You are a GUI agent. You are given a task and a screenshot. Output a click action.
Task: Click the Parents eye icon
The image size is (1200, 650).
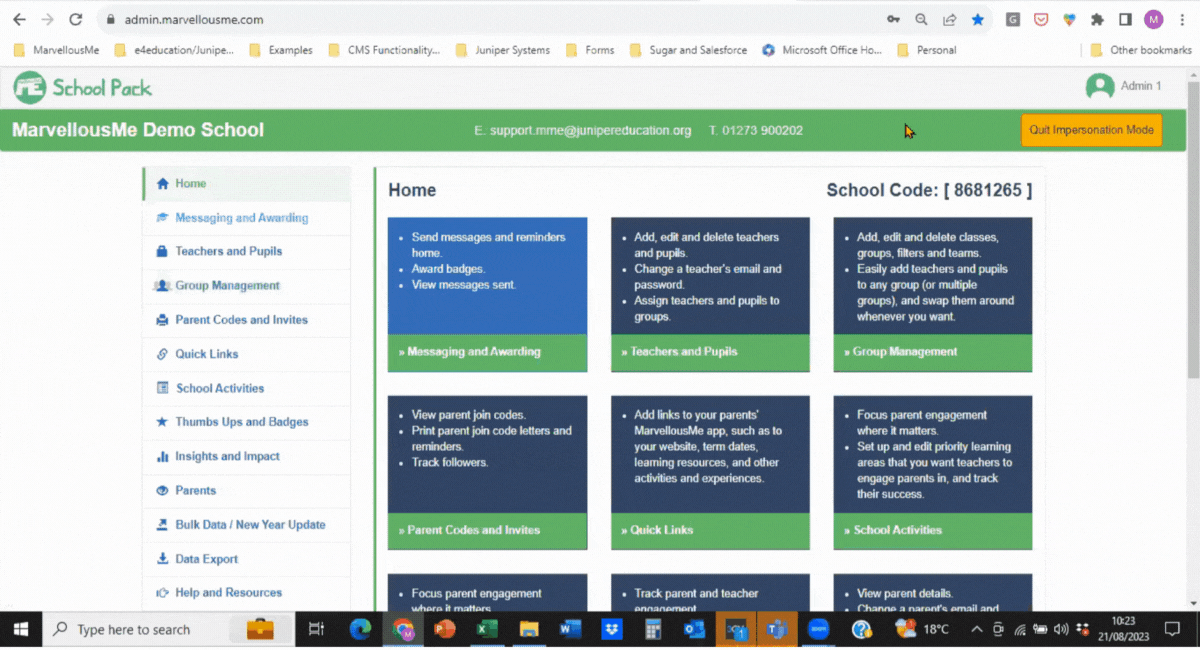pos(162,491)
